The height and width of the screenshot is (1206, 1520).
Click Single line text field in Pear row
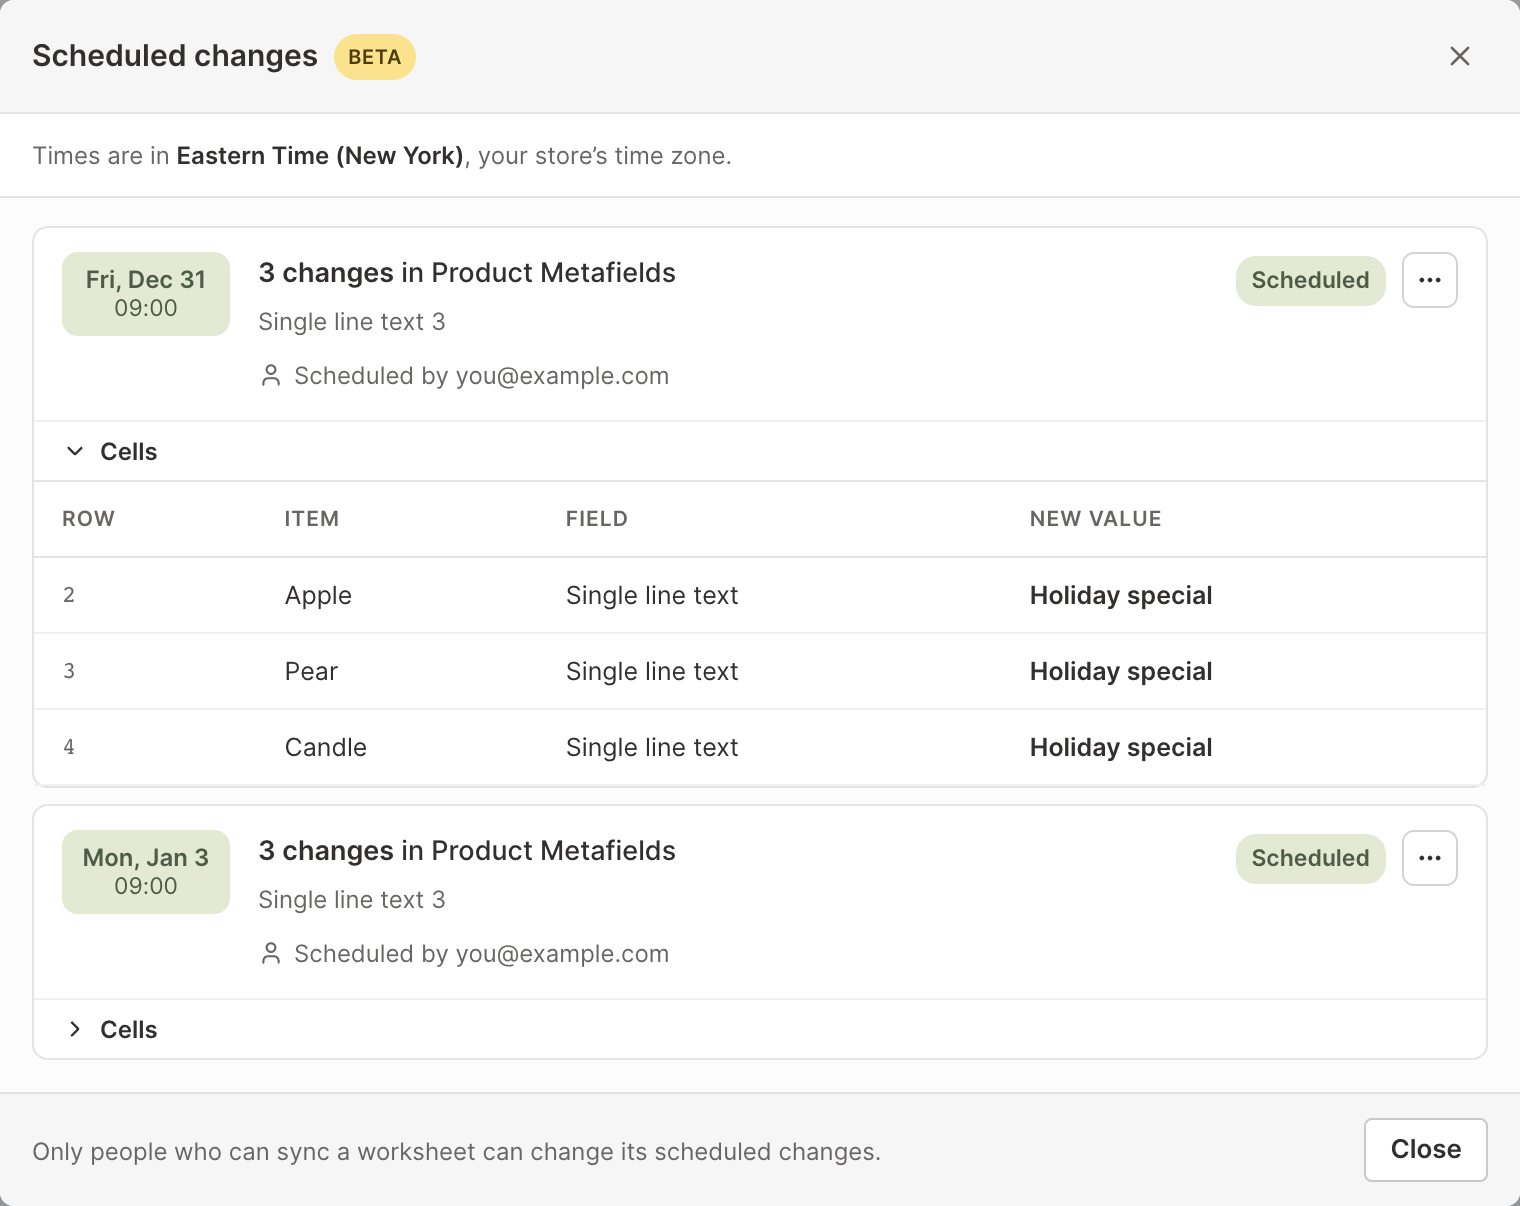652,672
